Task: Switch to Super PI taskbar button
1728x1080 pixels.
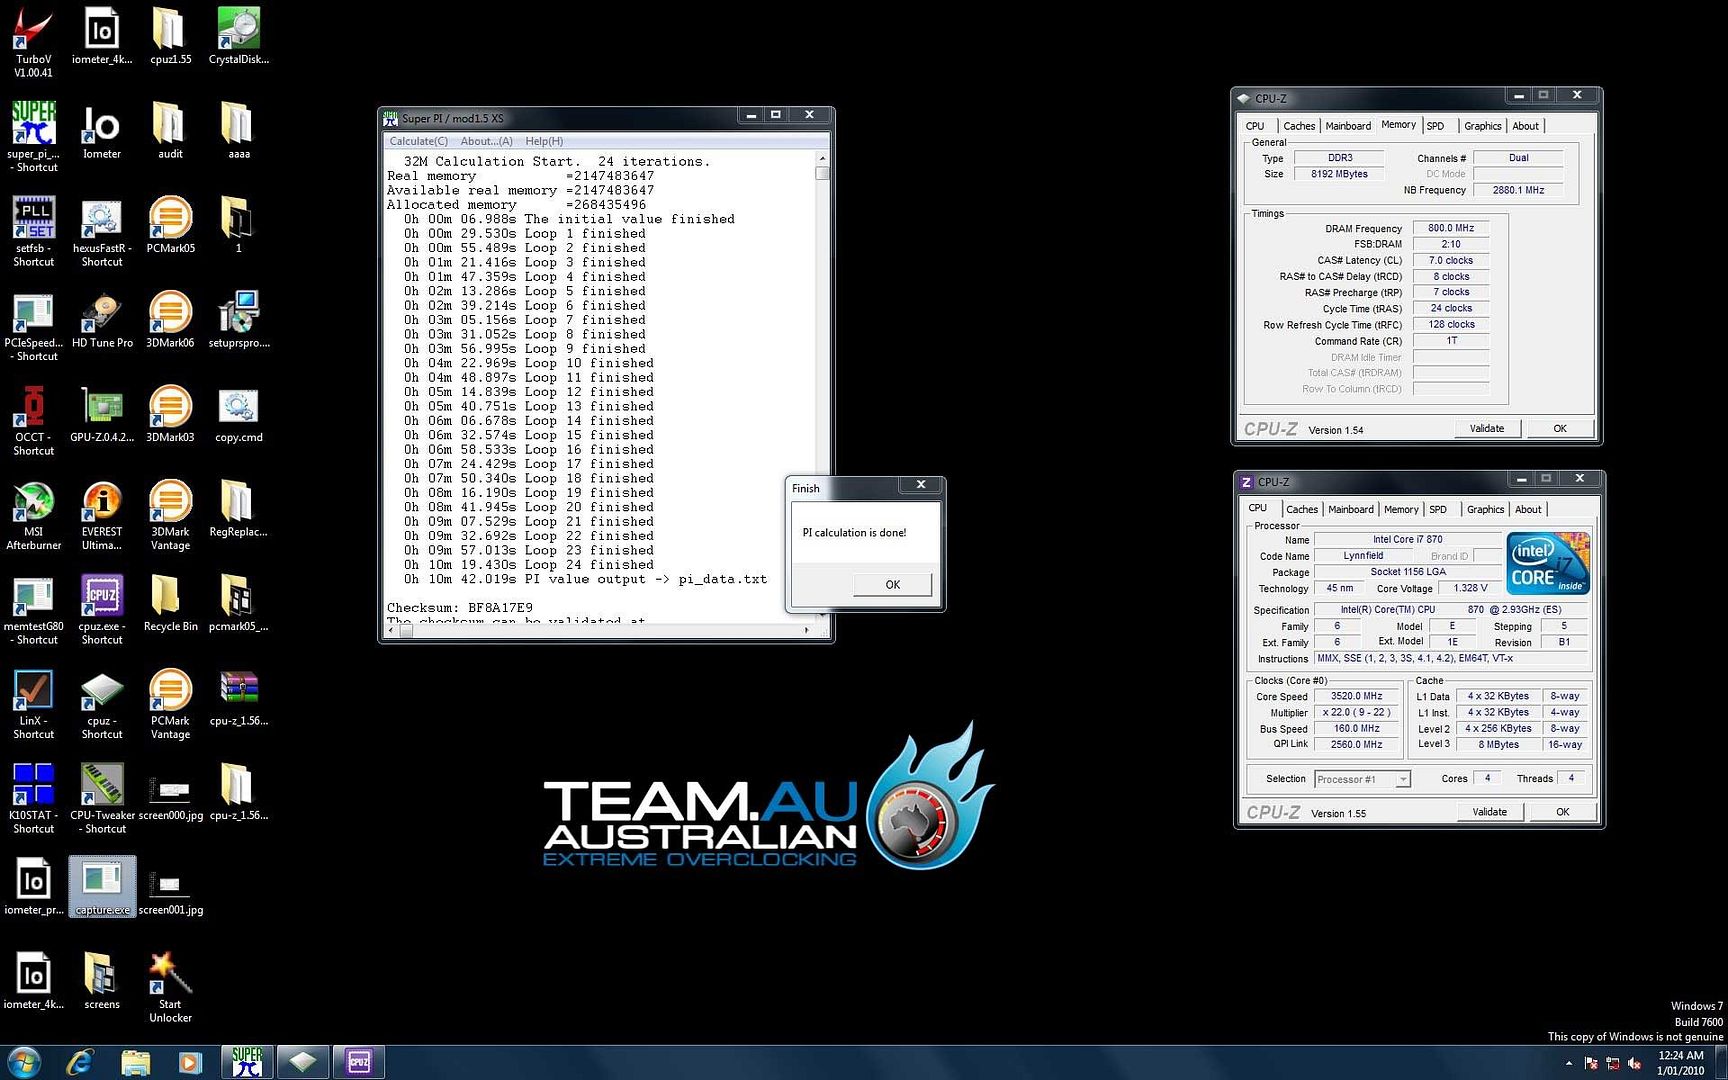Action: click(247, 1062)
